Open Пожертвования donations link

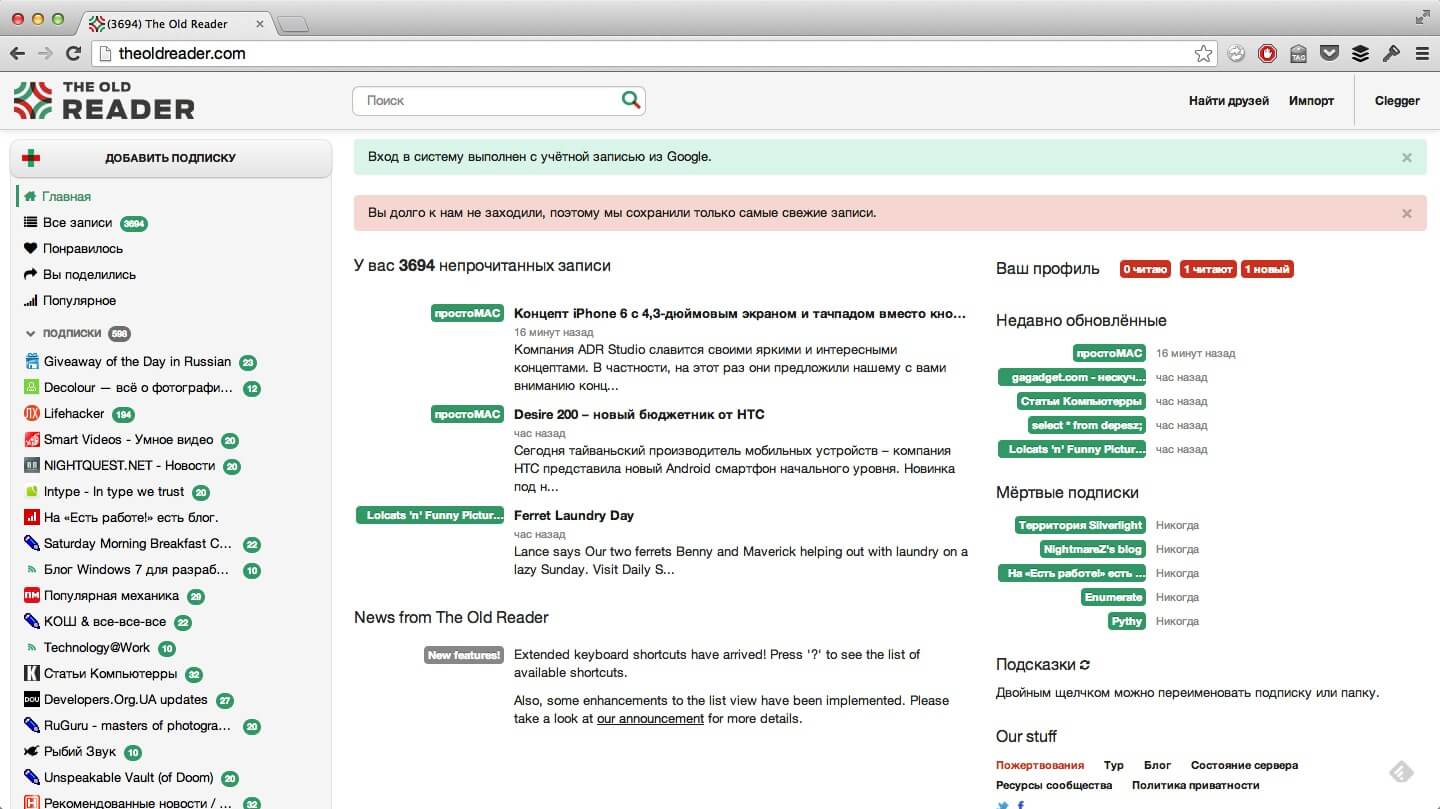tap(1040, 765)
